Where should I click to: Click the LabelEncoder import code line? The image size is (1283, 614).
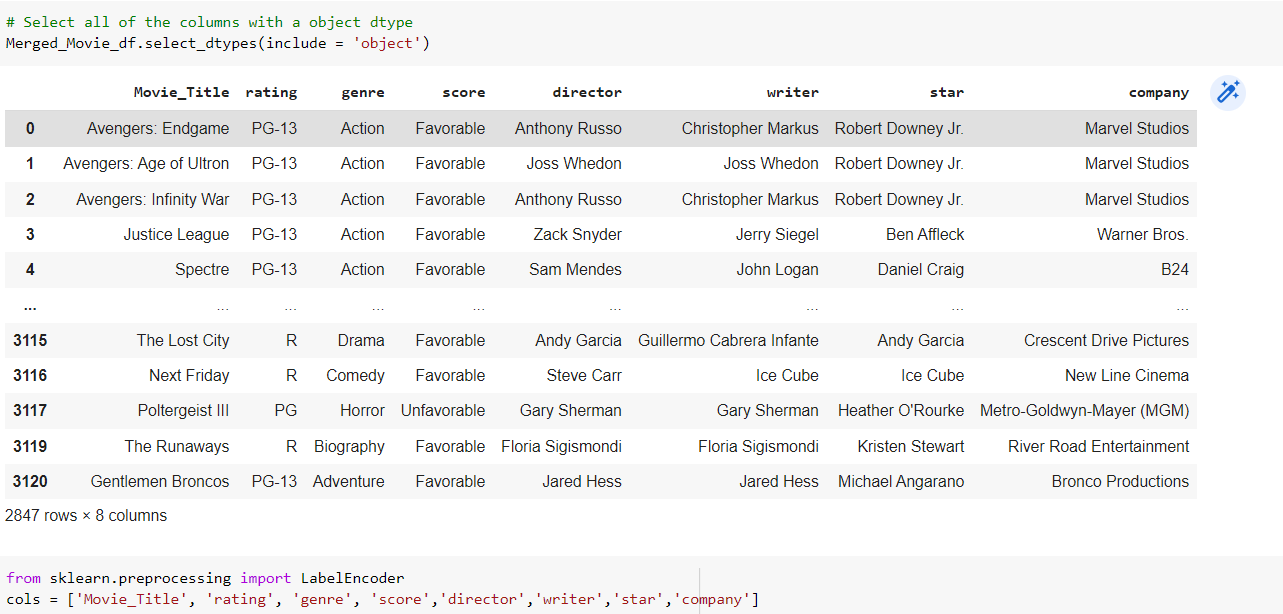[205, 578]
